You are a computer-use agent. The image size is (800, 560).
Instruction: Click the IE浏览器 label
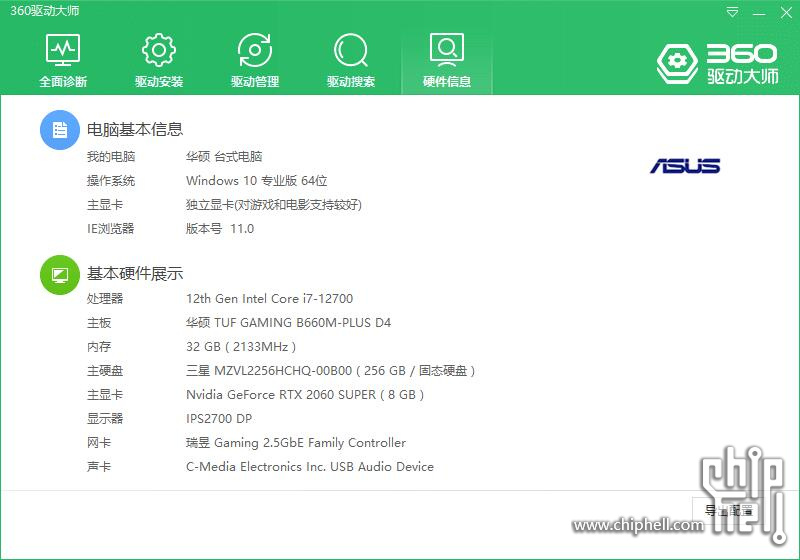point(111,228)
